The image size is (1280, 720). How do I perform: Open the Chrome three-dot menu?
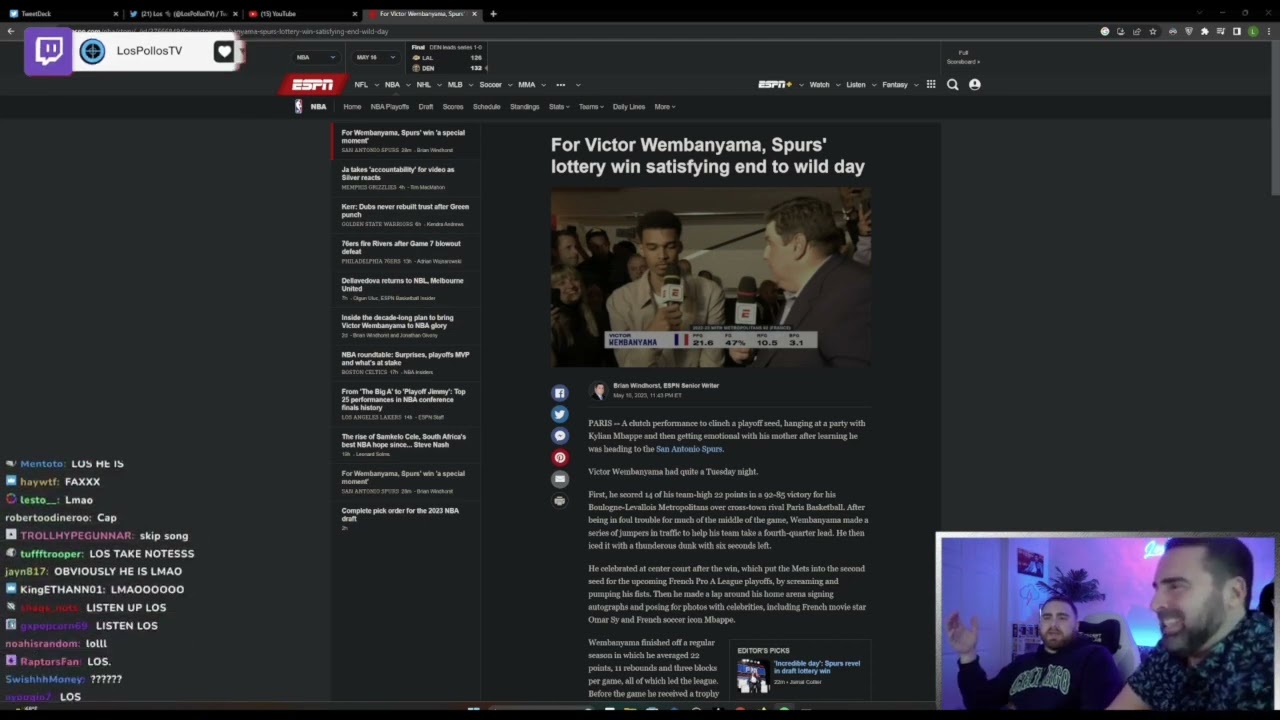click(x=1269, y=31)
